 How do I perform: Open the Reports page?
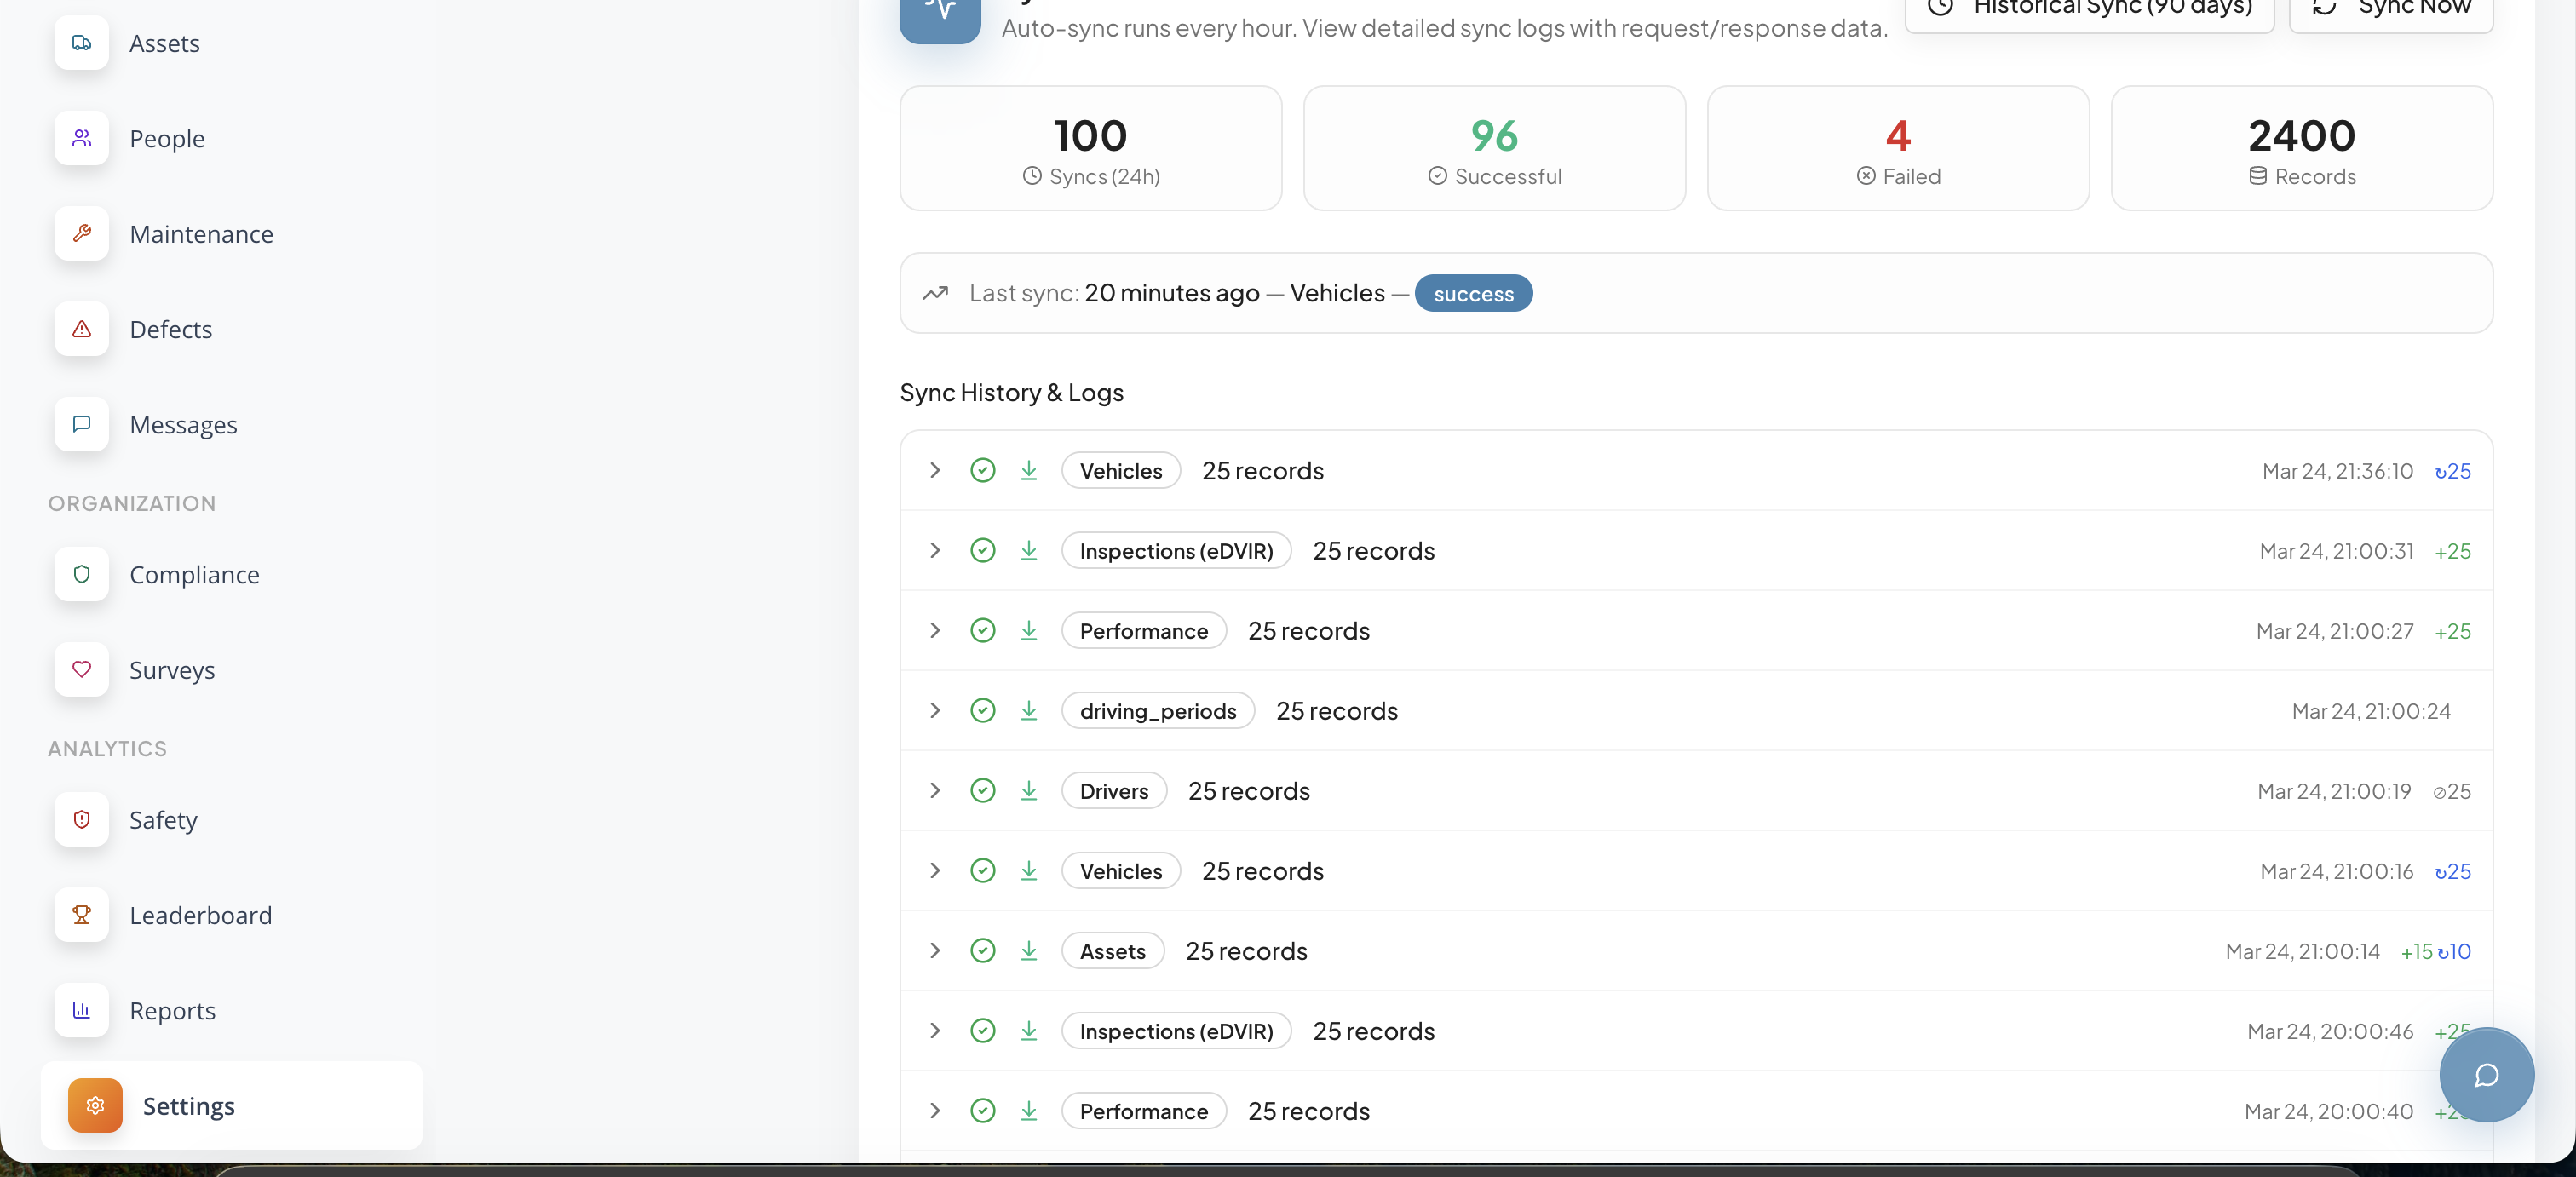pyautogui.click(x=172, y=1011)
